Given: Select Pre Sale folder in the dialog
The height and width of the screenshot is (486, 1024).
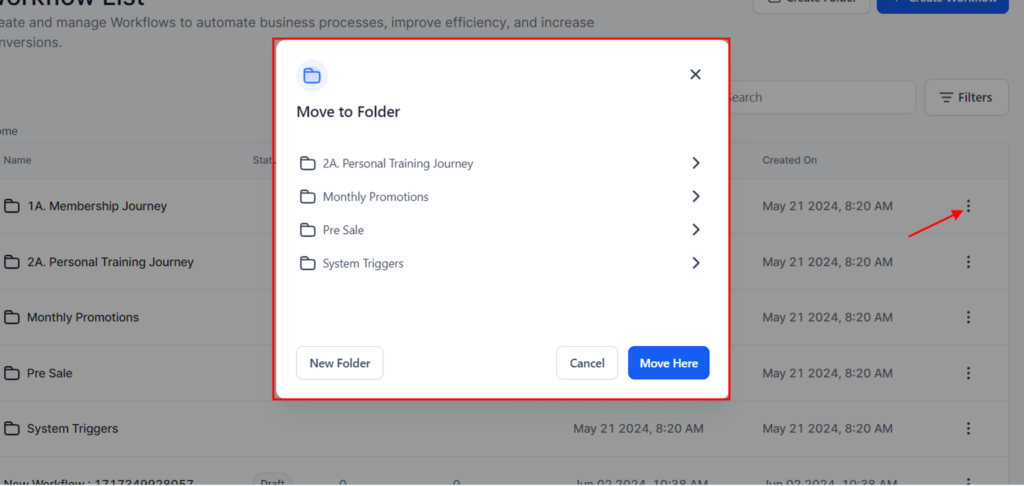Looking at the screenshot, I should 343,230.
